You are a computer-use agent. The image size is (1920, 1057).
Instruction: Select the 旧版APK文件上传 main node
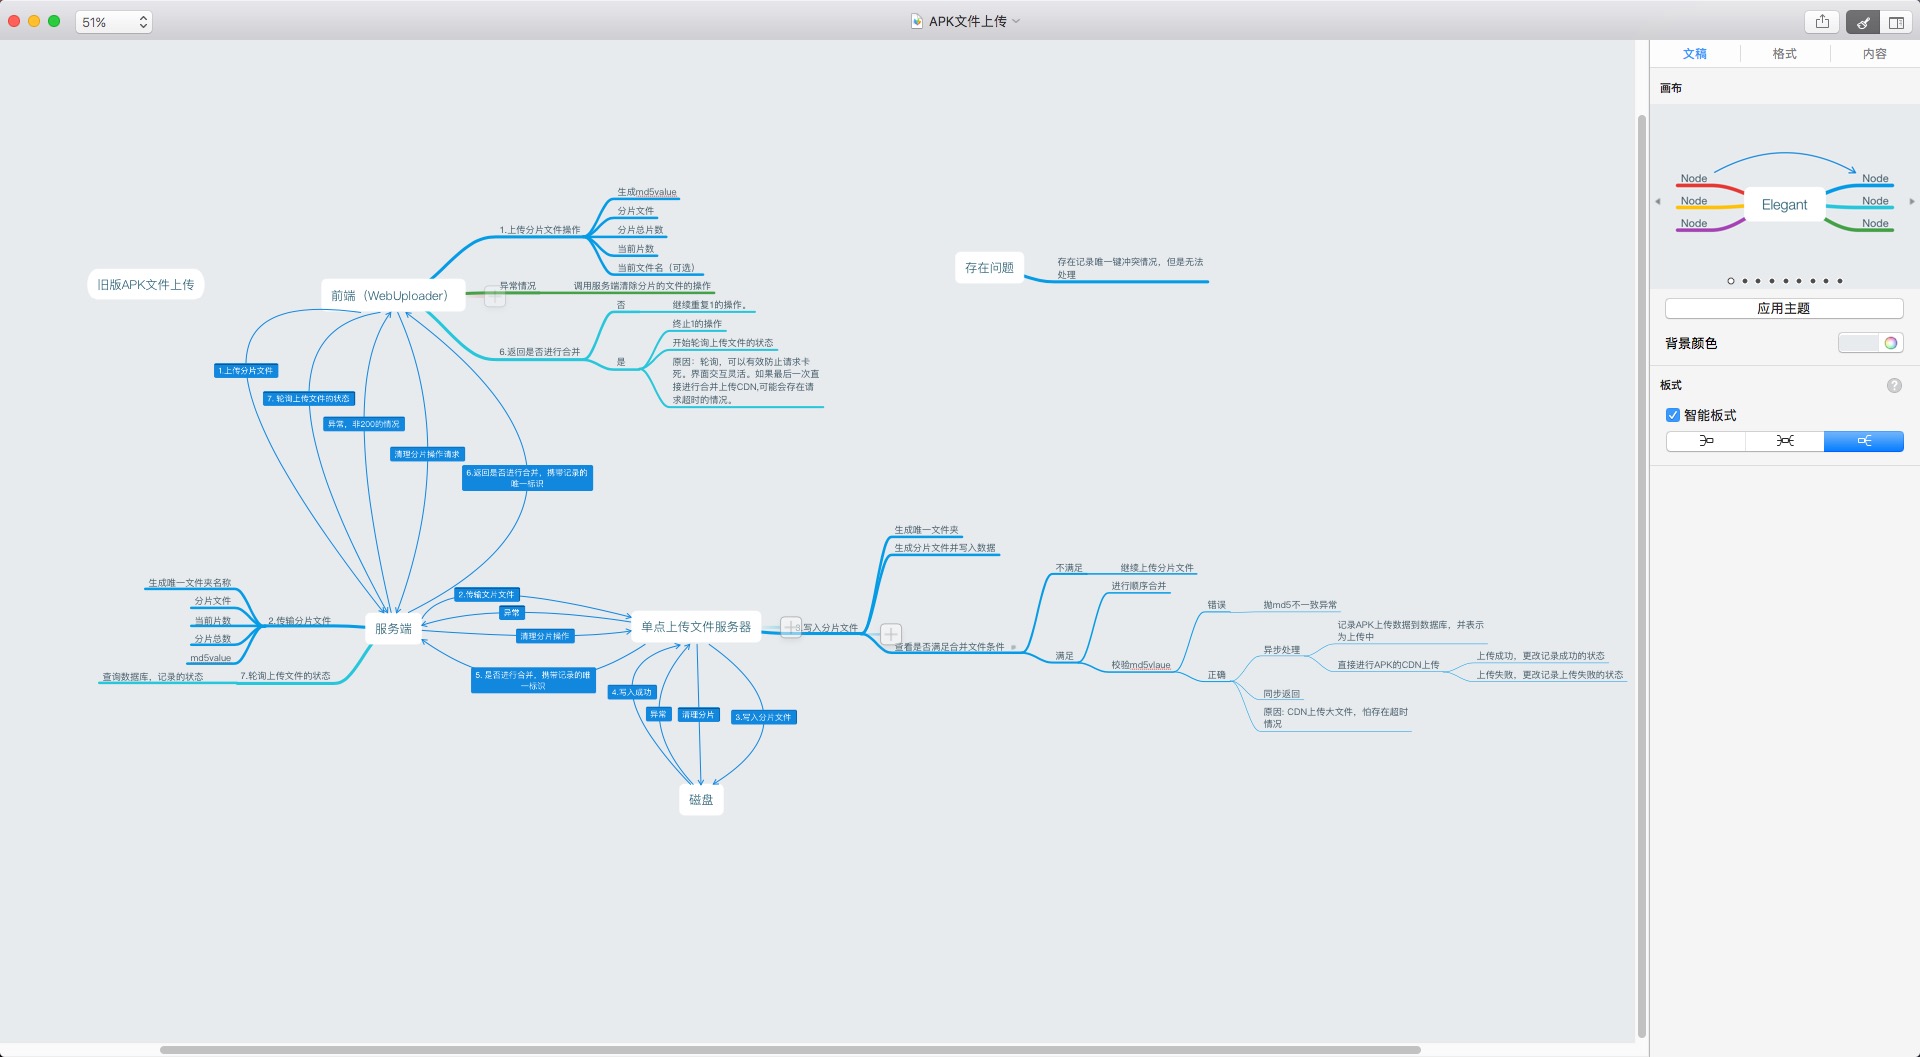tap(146, 285)
